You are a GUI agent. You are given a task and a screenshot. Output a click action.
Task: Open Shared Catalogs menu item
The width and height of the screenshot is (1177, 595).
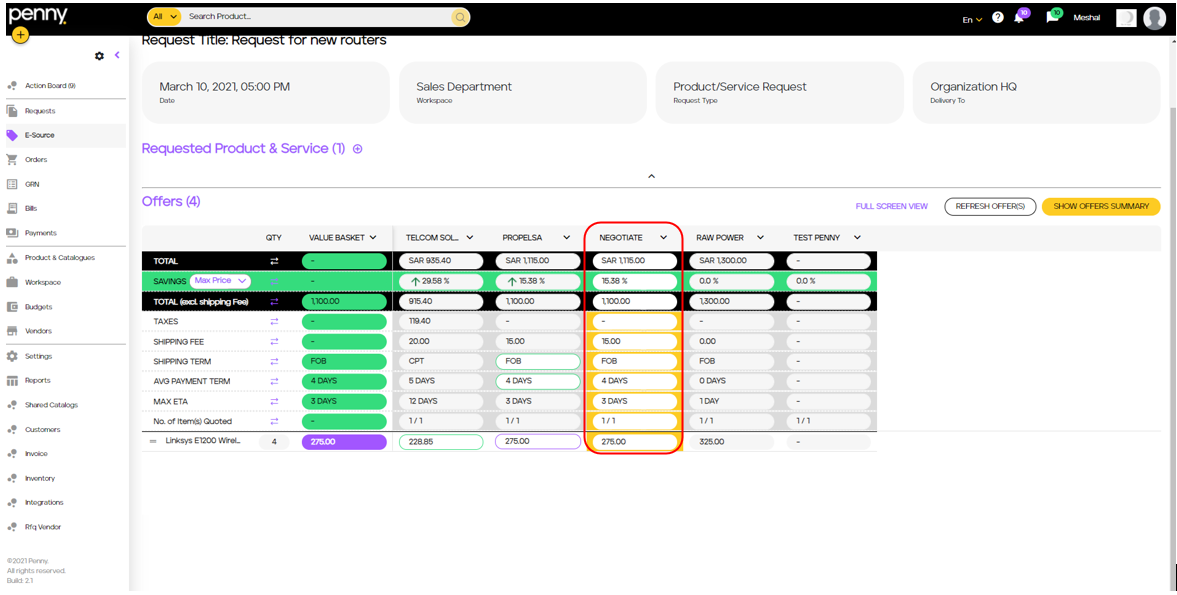51,404
